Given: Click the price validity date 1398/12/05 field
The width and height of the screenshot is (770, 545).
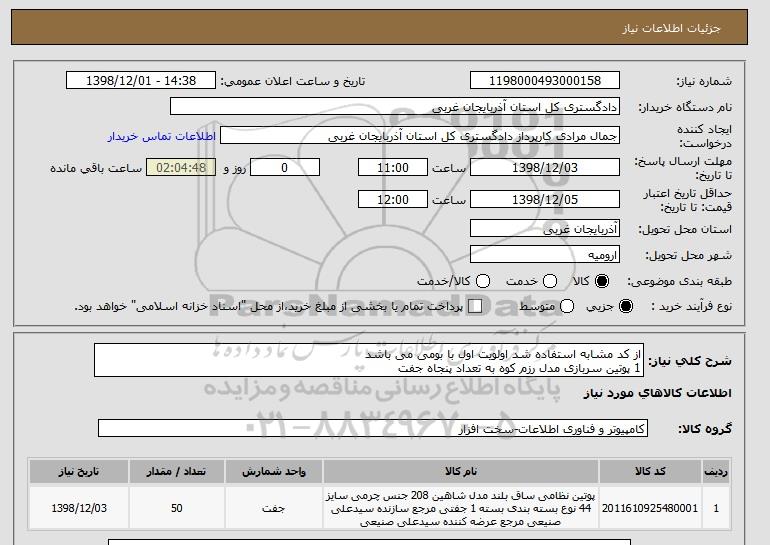Looking at the screenshot, I should click(545, 199).
